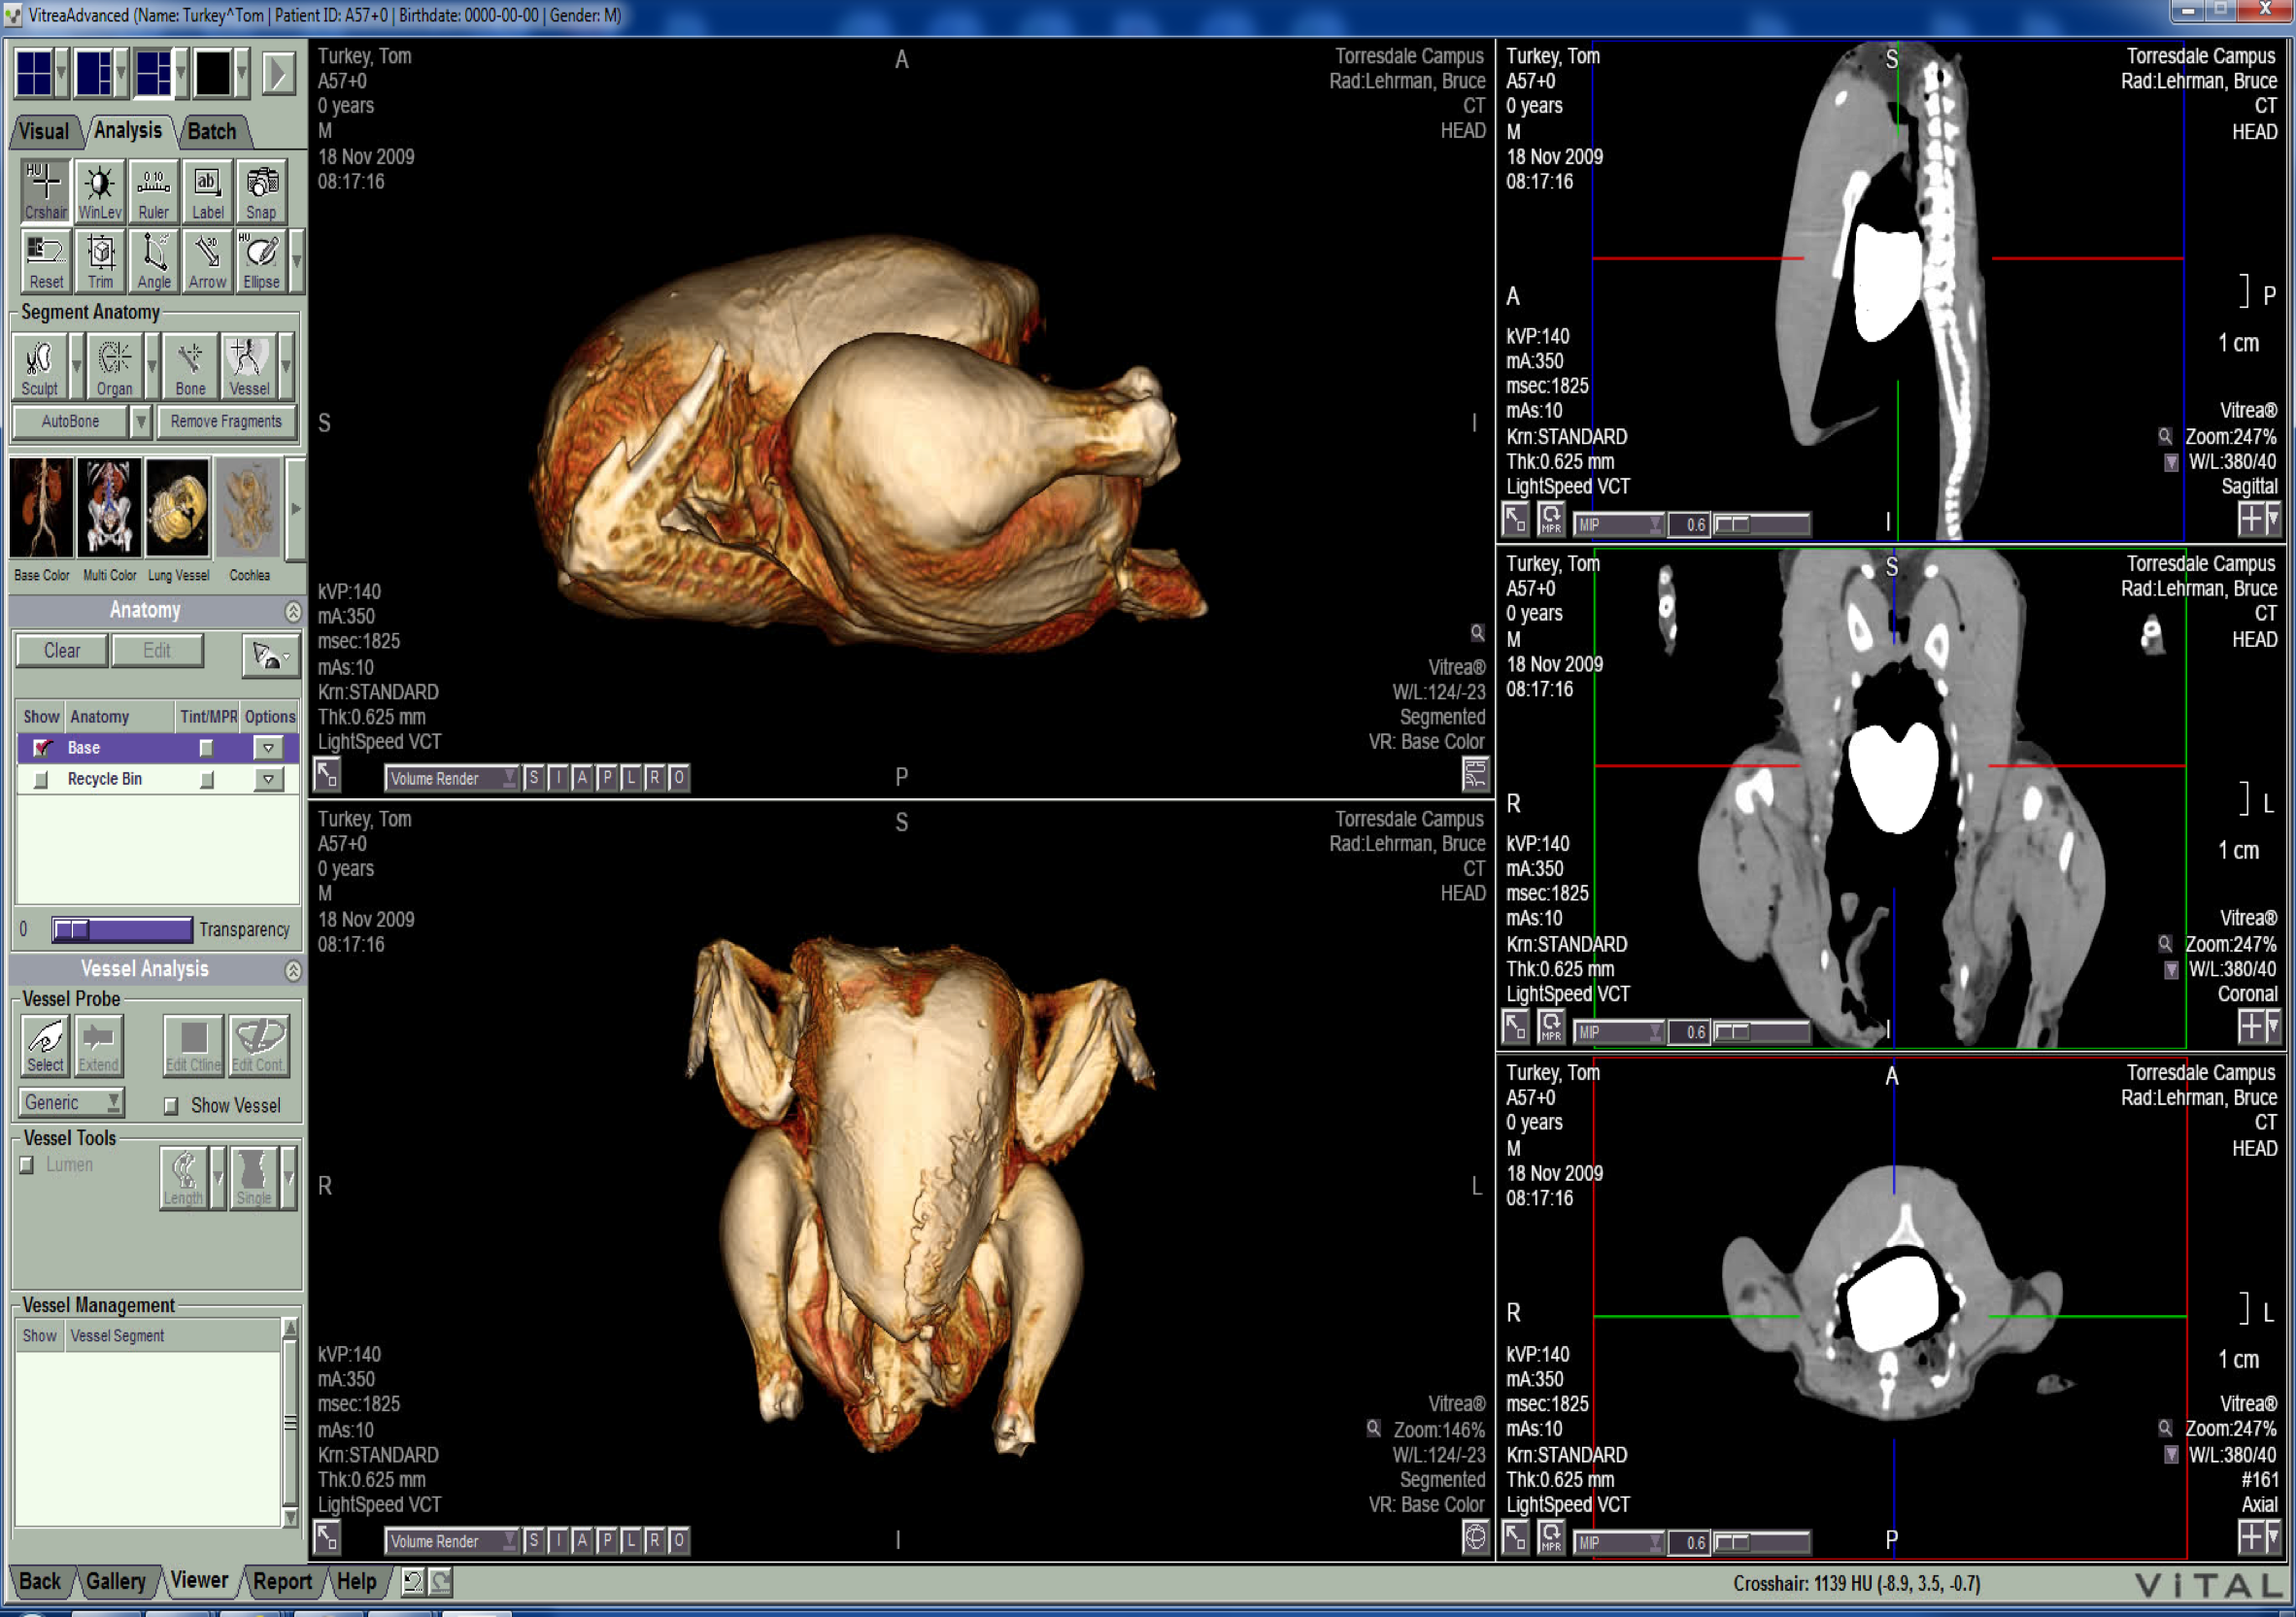Image resolution: width=2296 pixels, height=1617 pixels.
Task: Choose the Ellipse HU tool
Action: [x=261, y=261]
